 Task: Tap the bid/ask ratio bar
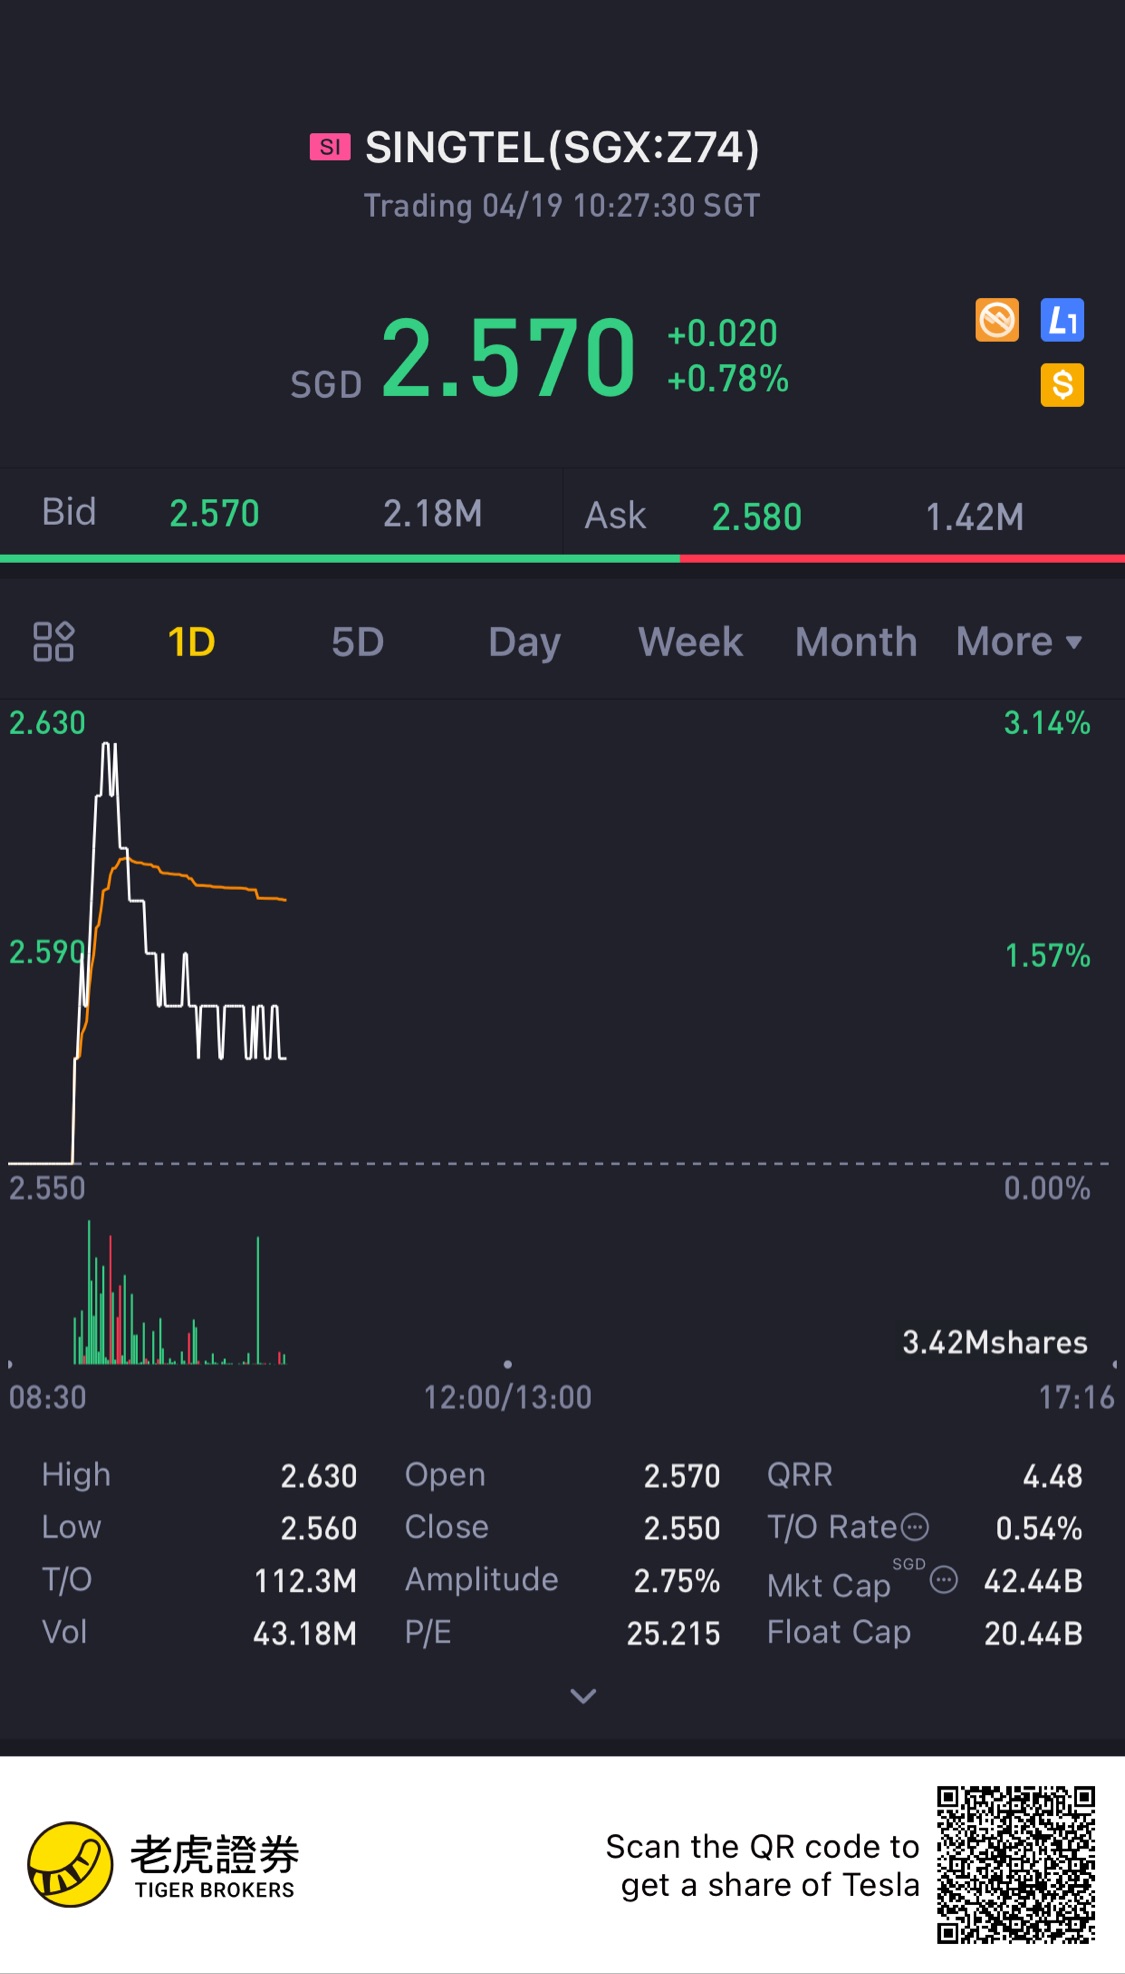[x=562, y=558]
